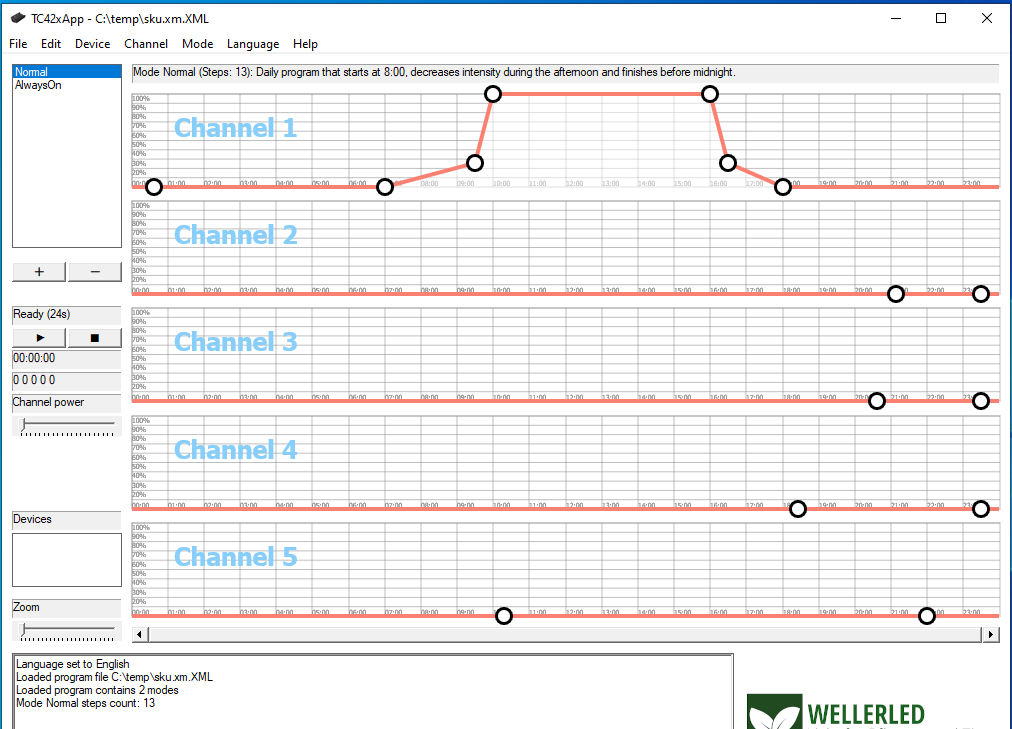Start the program with the Play button
The width and height of the screenshot is (1012, 729).
tap(38, 337)
